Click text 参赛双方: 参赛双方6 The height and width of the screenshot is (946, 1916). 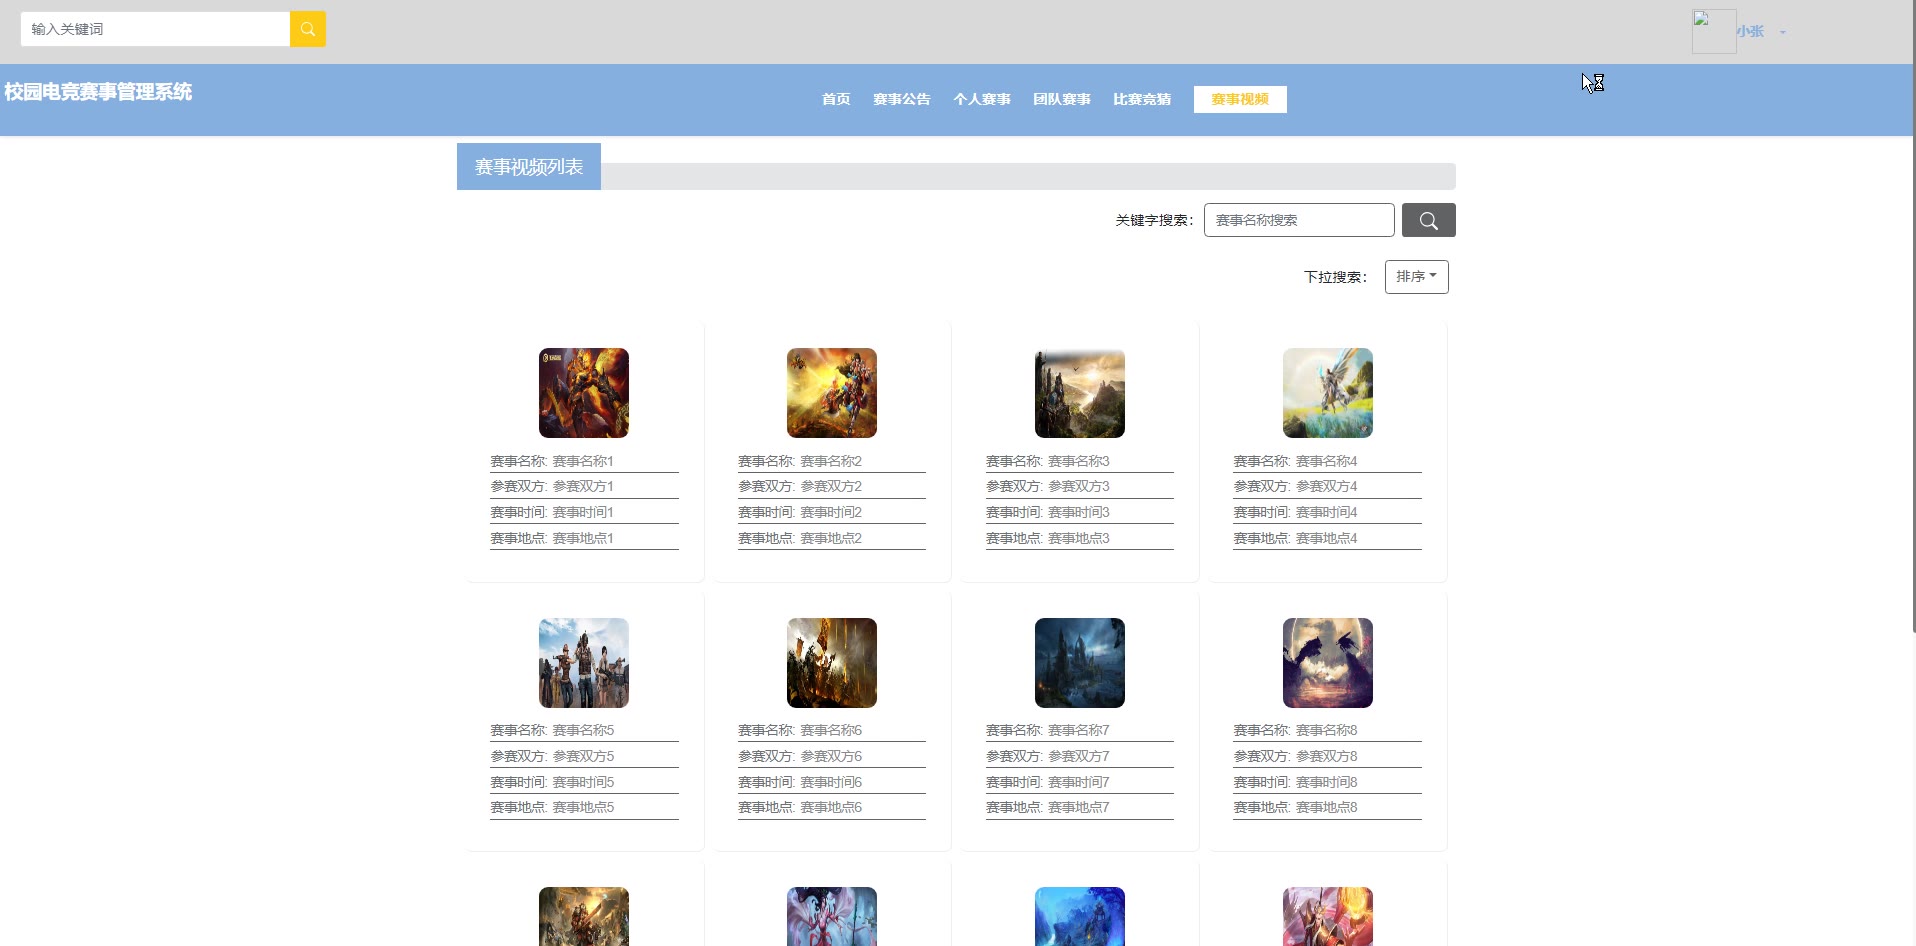click(800, 756)
